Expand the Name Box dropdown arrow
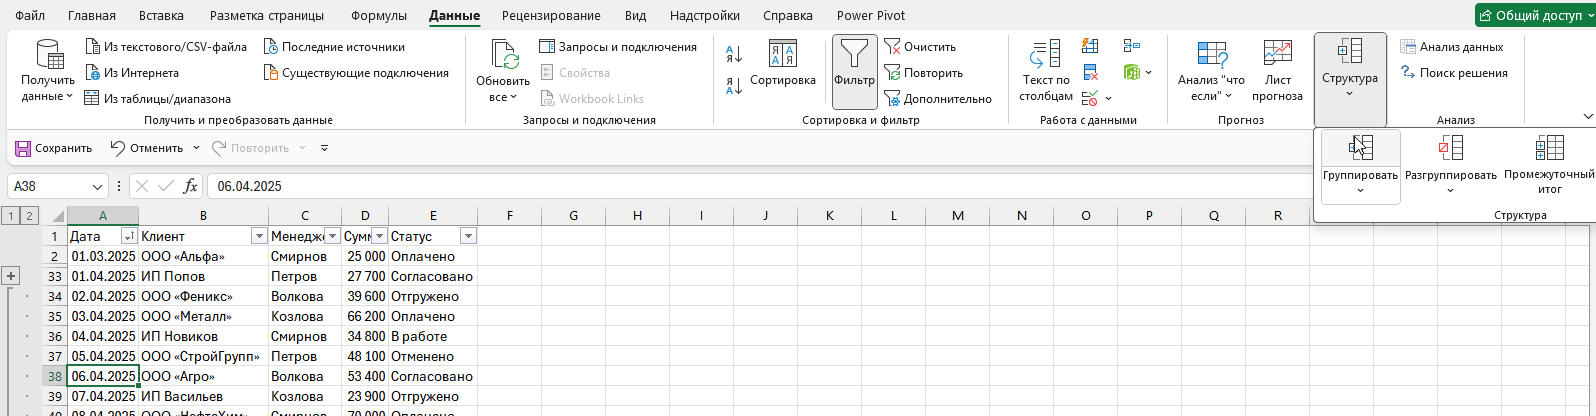 click(98, 187)
